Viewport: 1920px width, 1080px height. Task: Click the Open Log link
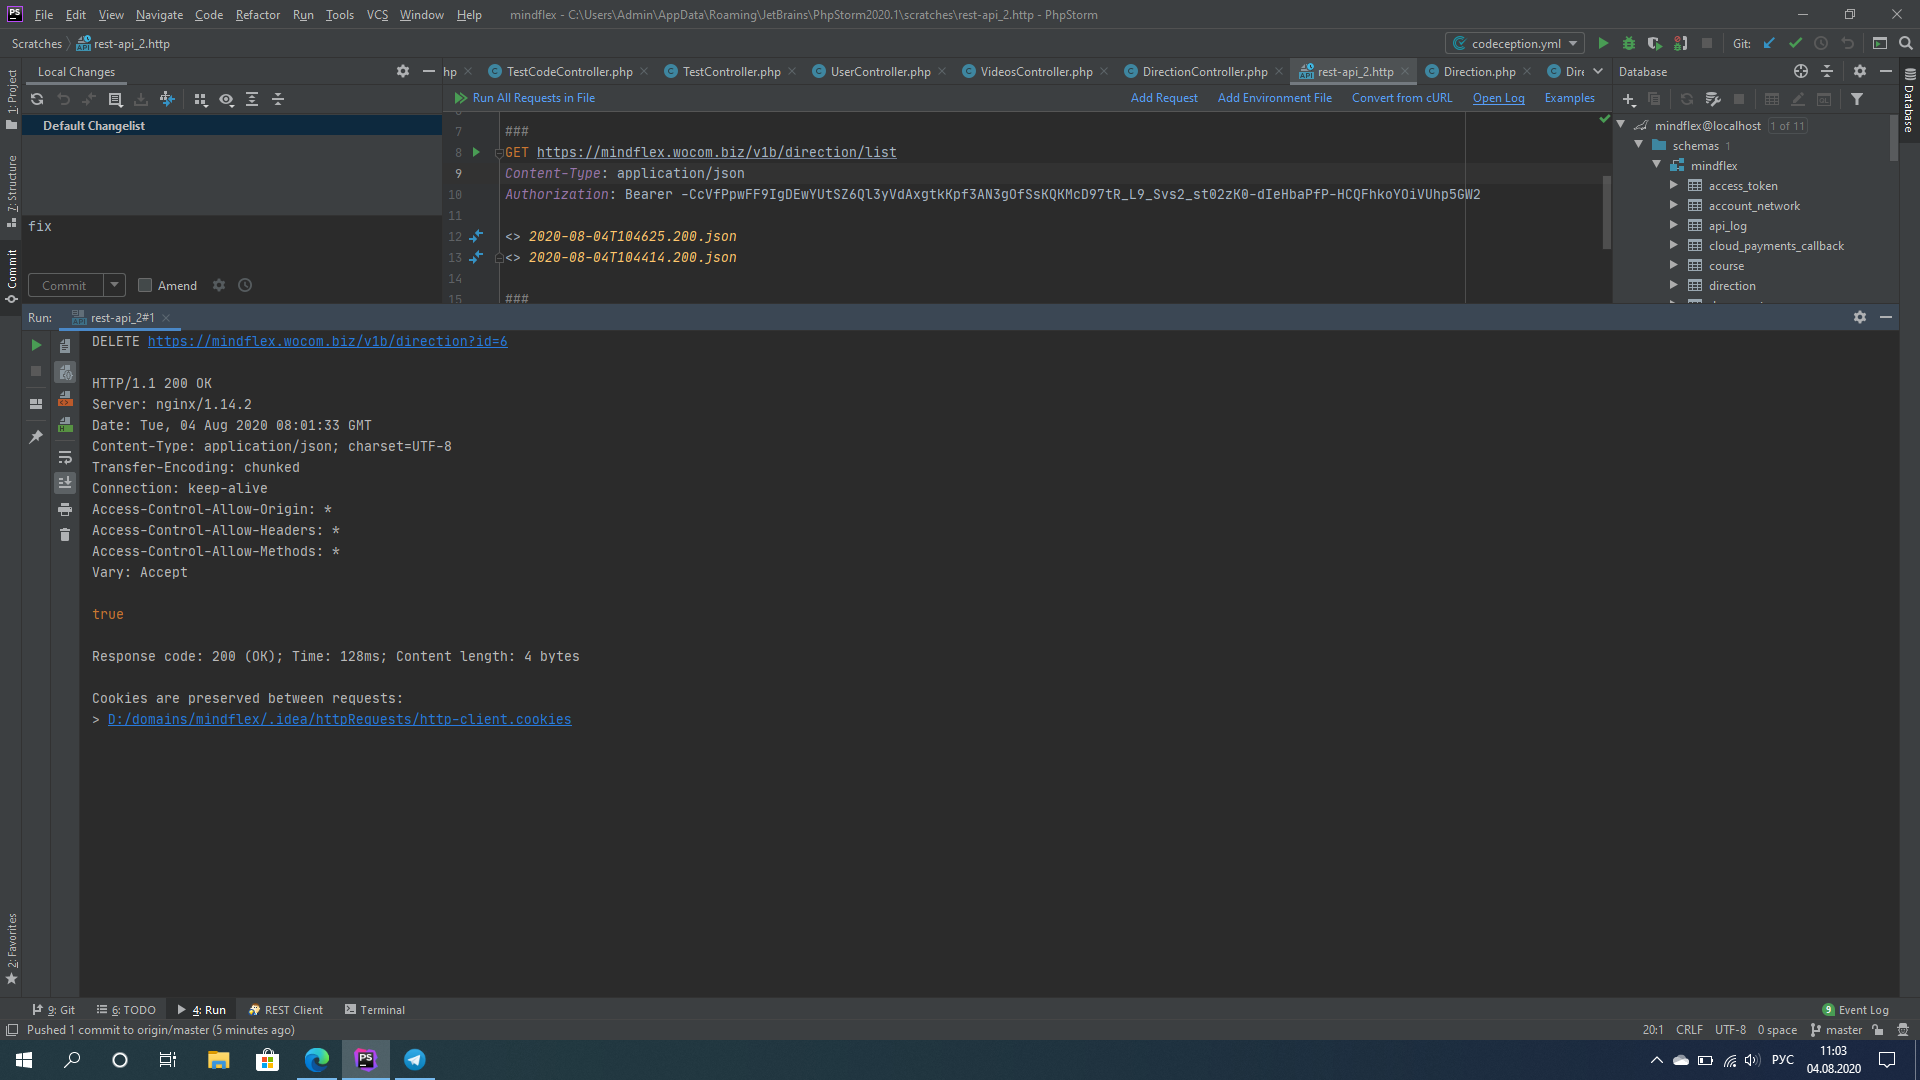[1498, 98]
